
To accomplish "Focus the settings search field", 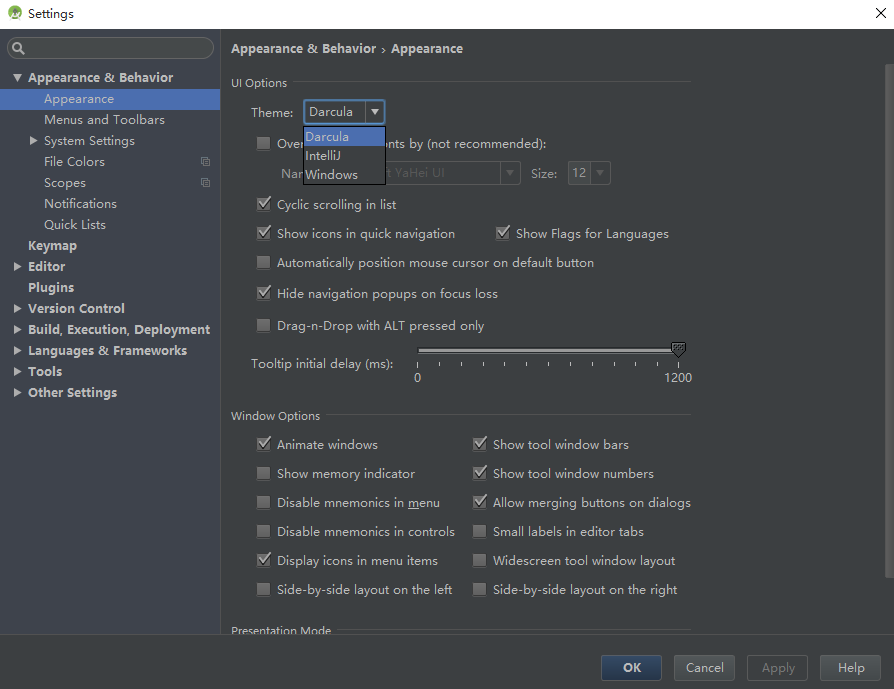I will 111,48.
